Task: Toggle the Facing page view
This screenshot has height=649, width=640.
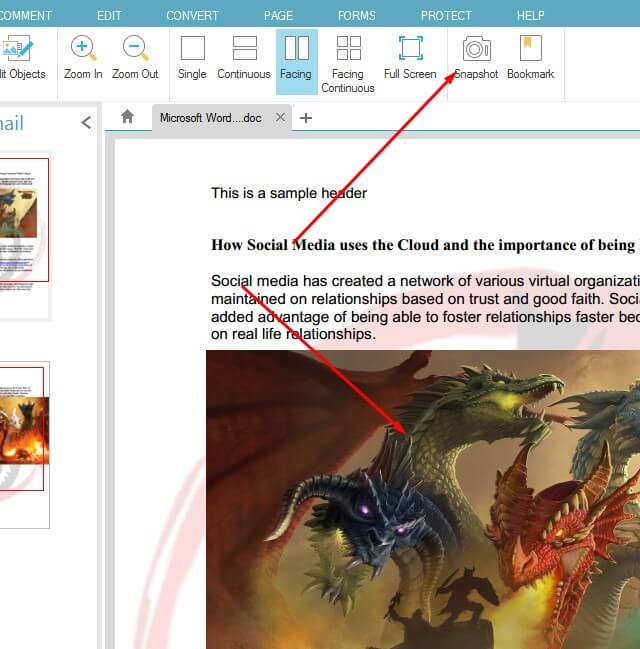Action: click(x=296, y=61)
